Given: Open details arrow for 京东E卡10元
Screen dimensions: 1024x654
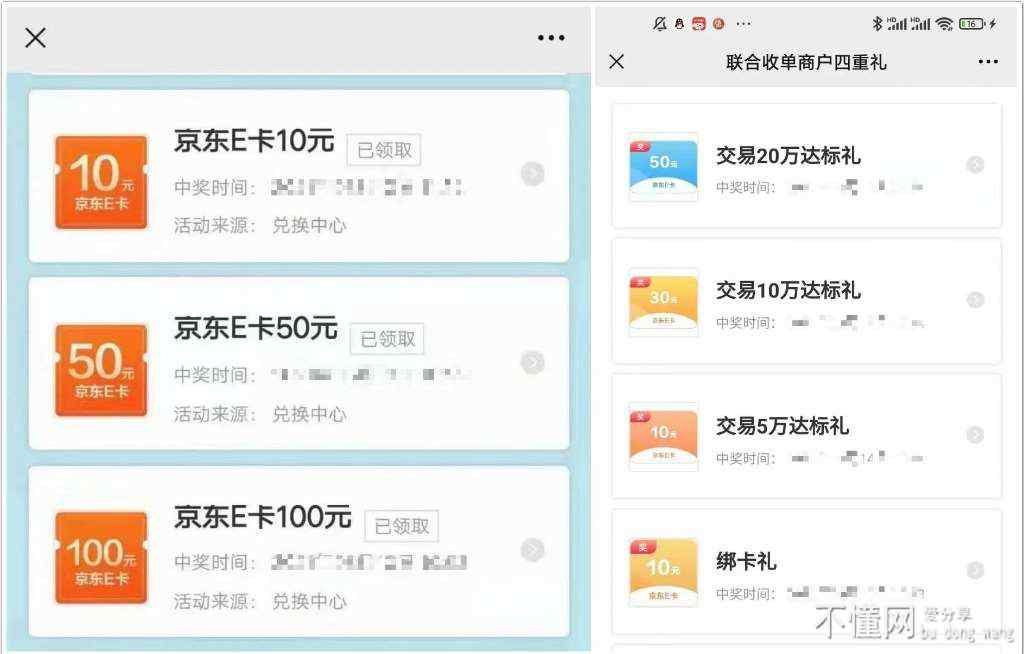Looking at the screenshot, I should [x=533, y=174].
